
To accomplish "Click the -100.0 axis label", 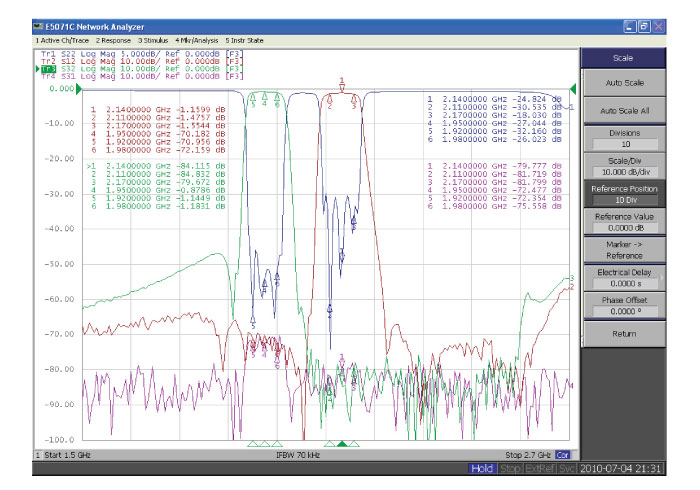I will 59,440.
